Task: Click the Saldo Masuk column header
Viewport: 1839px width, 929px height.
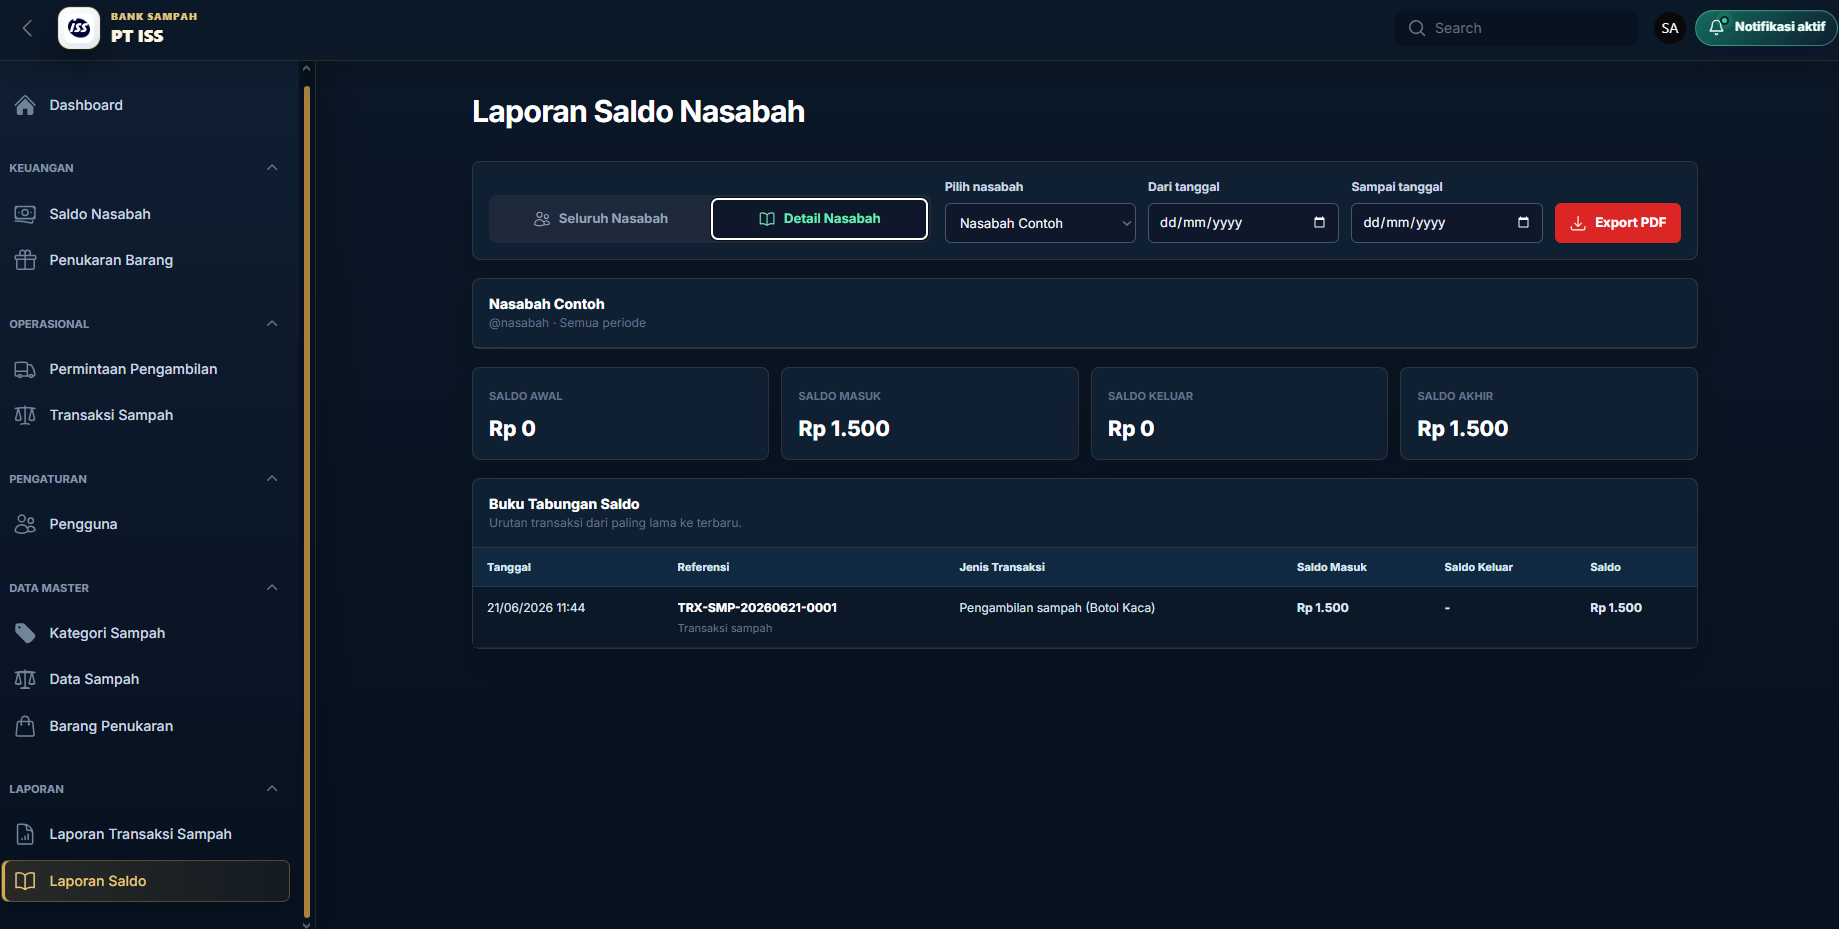Action: tap(1332, 567)
